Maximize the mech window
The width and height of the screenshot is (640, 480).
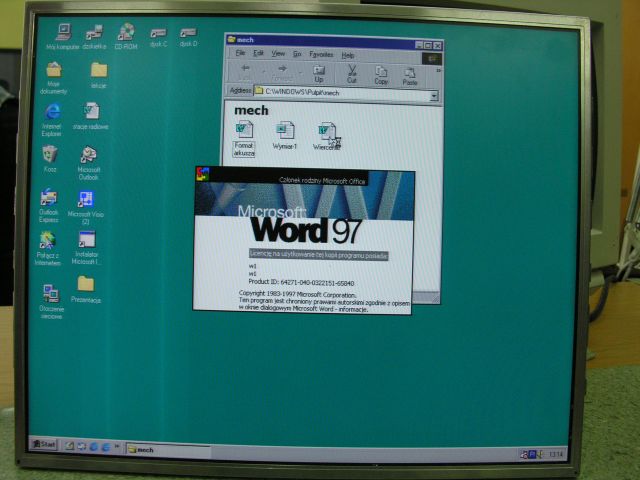click(x=428, y=45)
